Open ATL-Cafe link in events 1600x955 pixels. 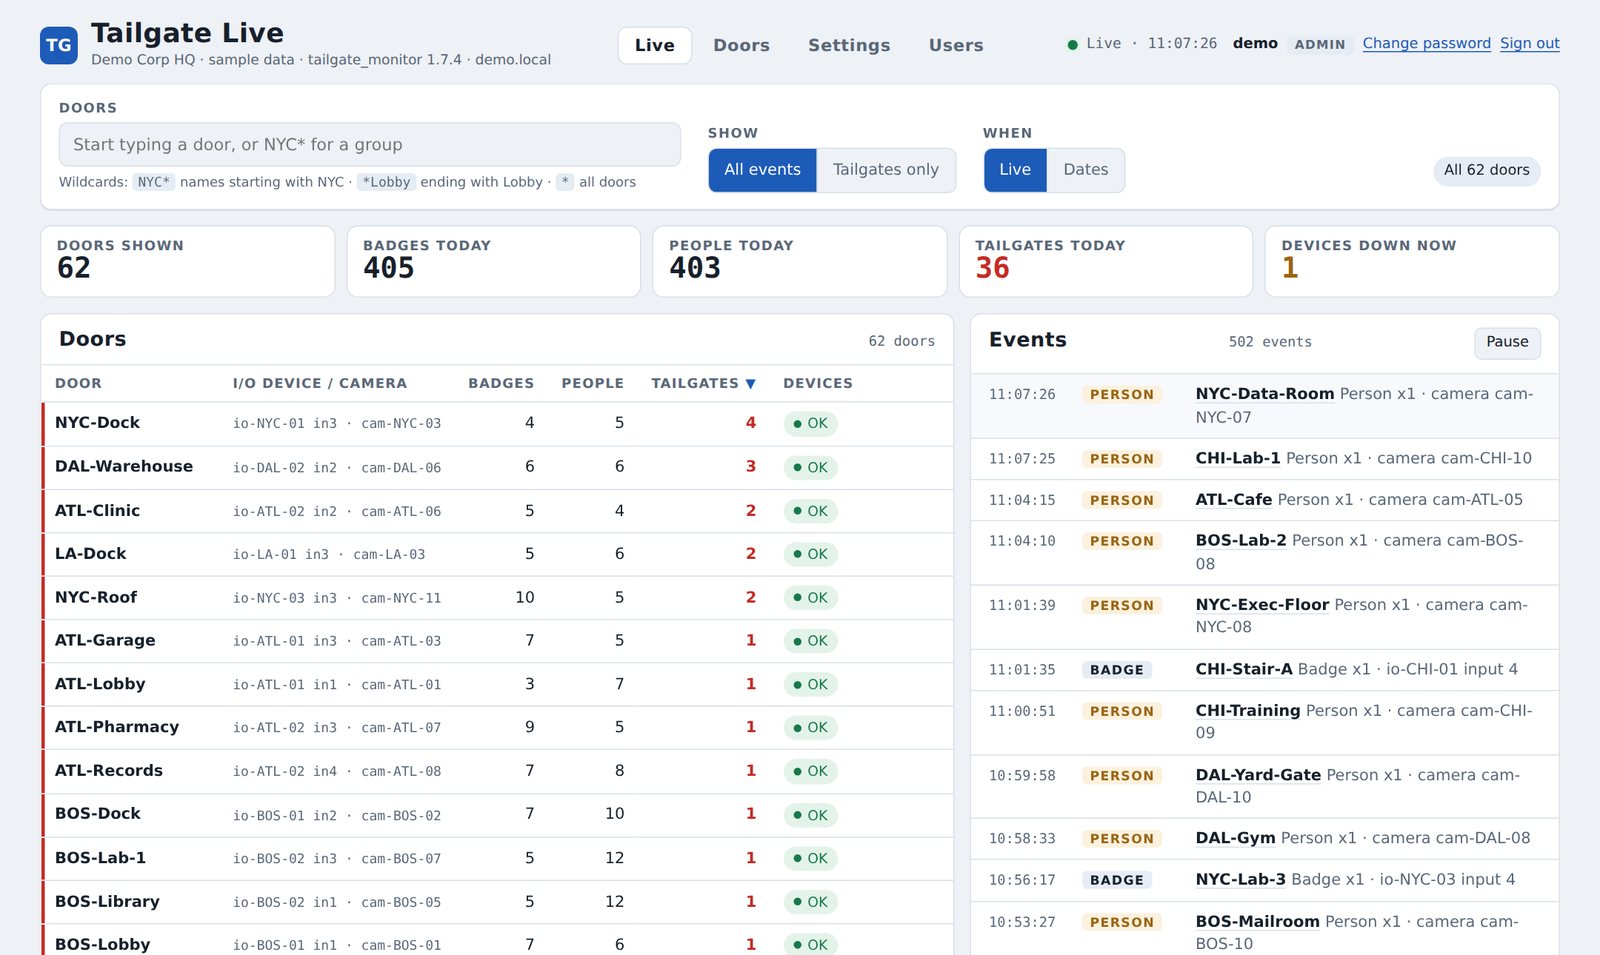(1234, 499)
